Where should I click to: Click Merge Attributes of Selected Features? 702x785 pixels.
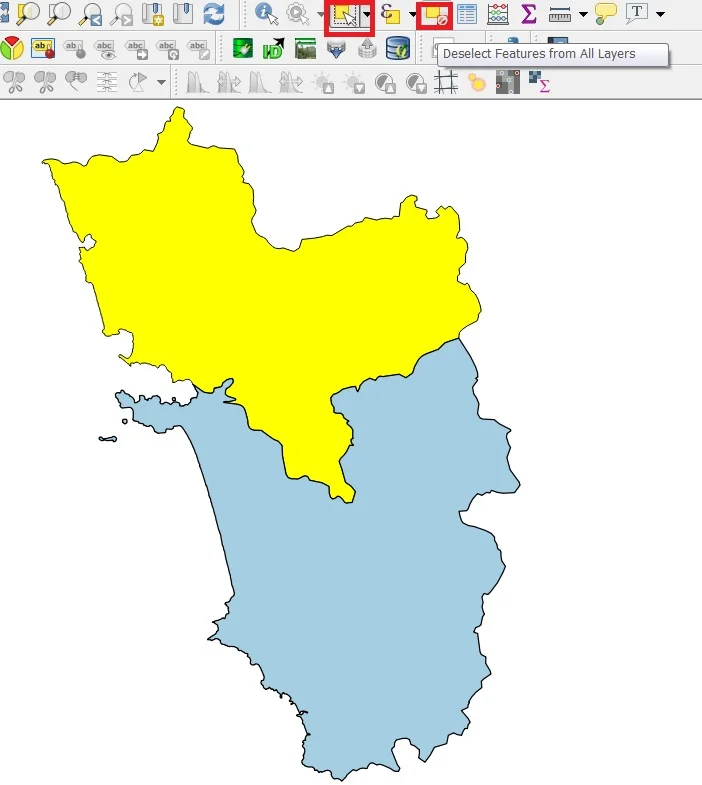[x=107, y=82]
